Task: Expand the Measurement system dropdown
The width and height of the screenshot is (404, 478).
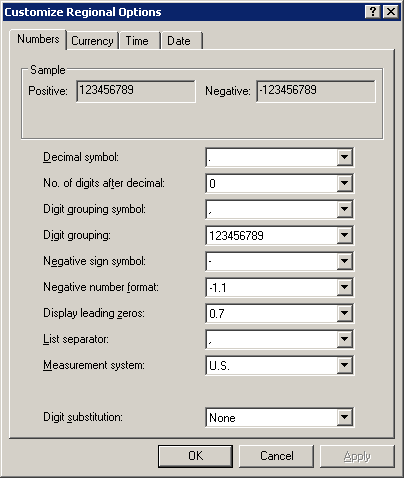Action: (x=344, y=365)
